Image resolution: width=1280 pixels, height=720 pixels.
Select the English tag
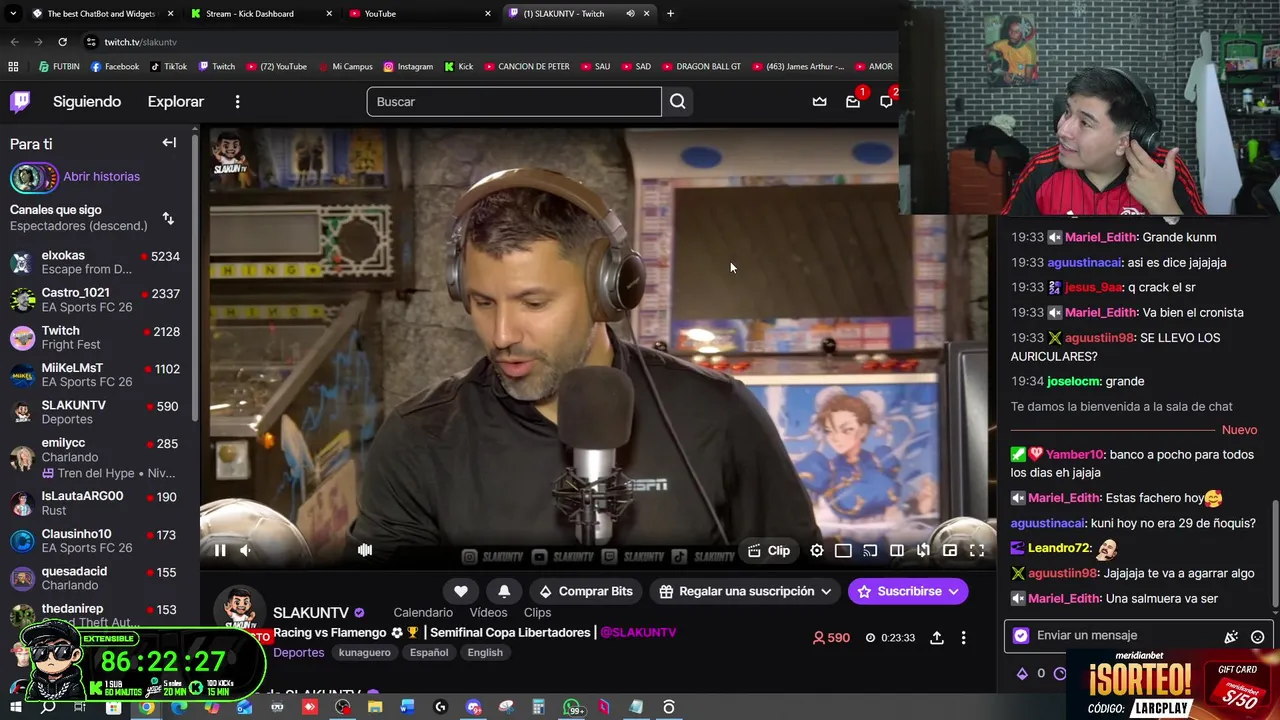[485, 652]
